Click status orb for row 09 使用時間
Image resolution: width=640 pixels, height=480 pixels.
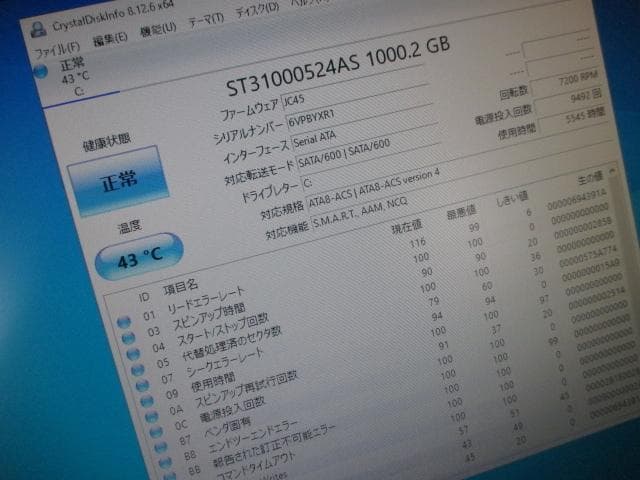[x=147, y=402]
